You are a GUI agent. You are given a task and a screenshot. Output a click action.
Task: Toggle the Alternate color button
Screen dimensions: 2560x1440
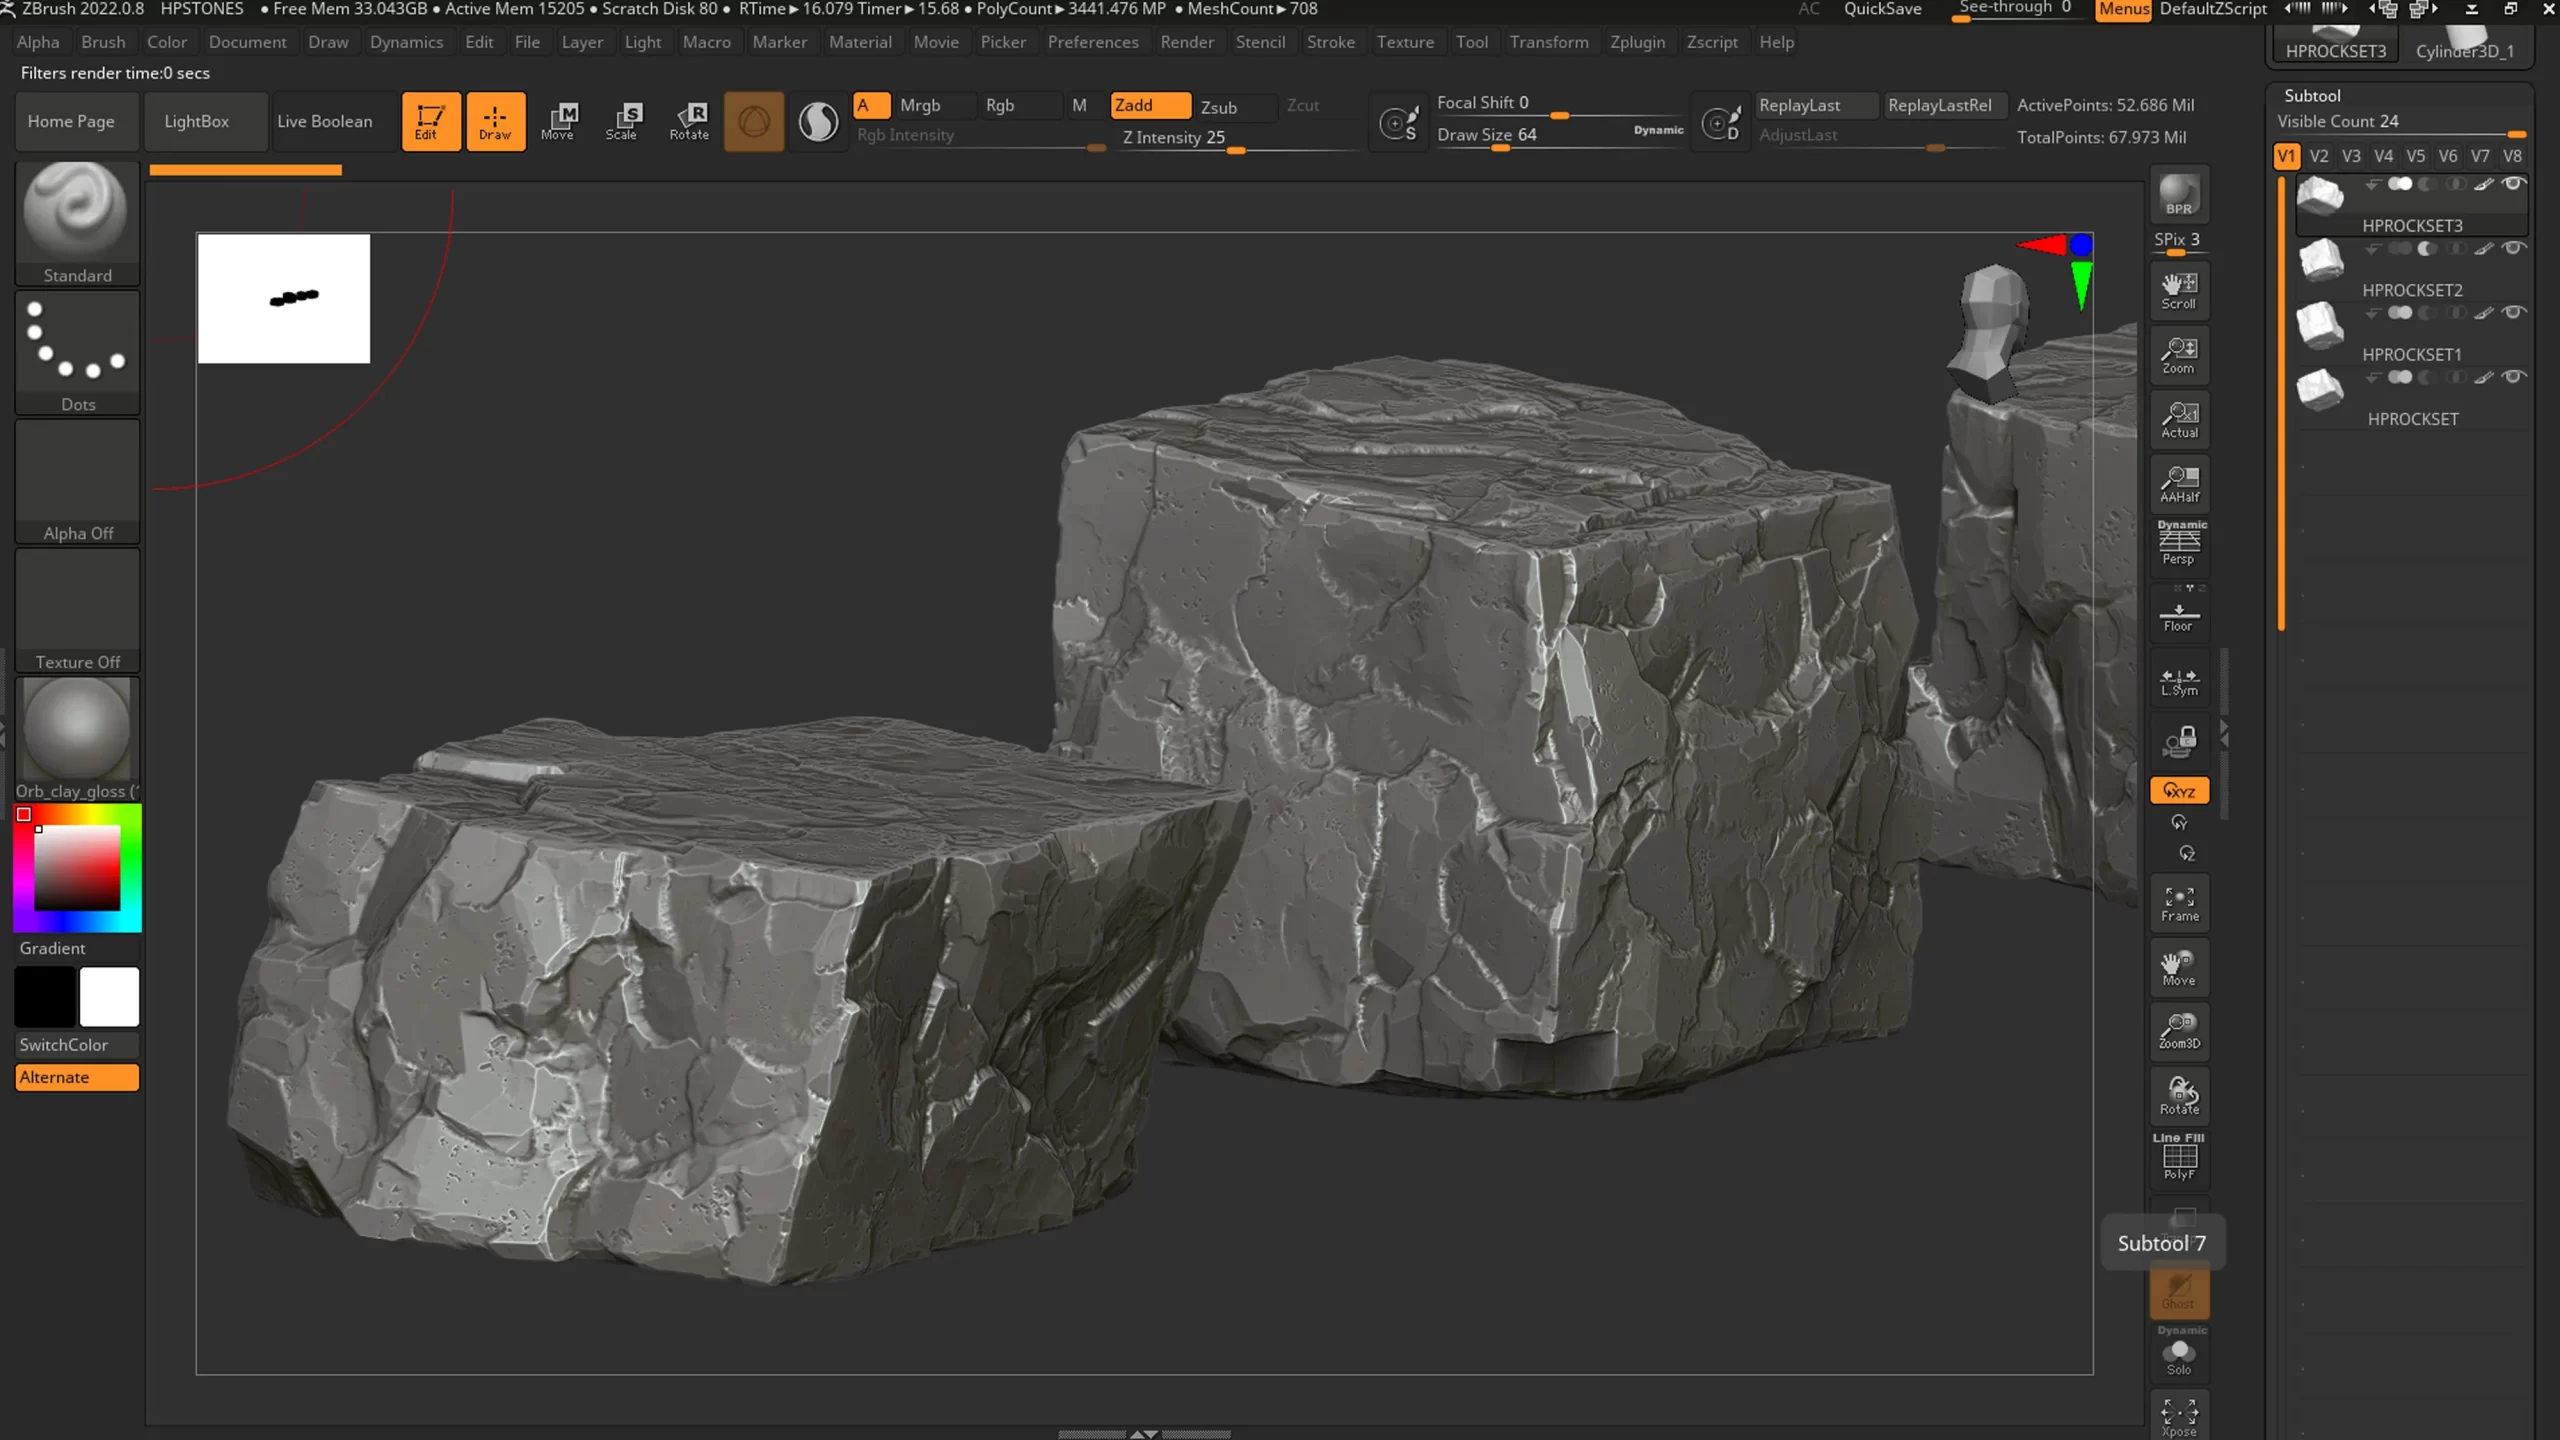[x=77, y=1077]
